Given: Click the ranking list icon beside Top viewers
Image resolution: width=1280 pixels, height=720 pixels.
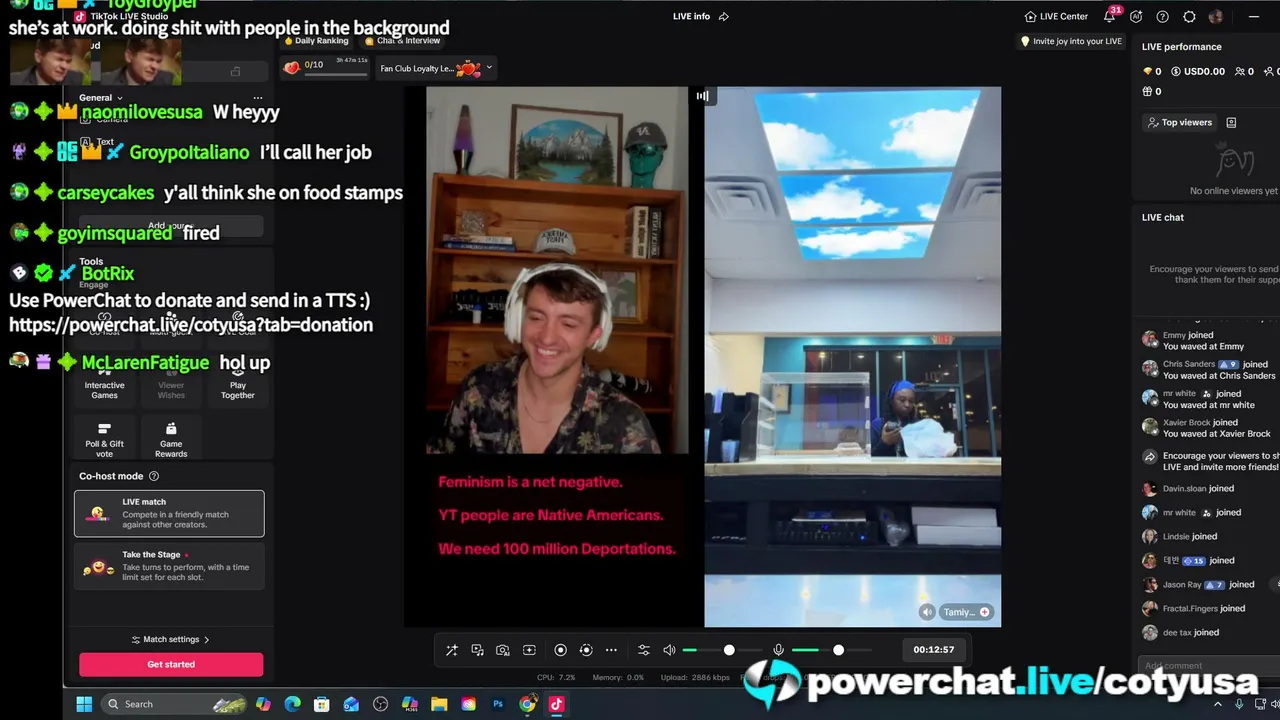Looking at the screenshot, I should (1231, 122).
